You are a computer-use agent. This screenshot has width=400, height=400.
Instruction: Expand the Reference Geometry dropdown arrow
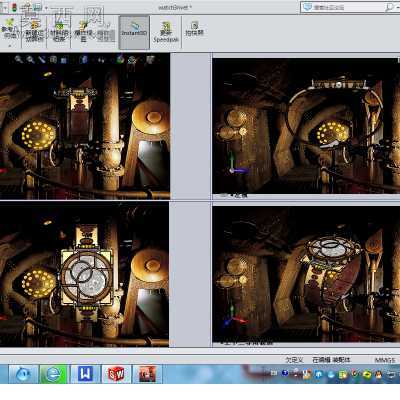pos(10,45)
